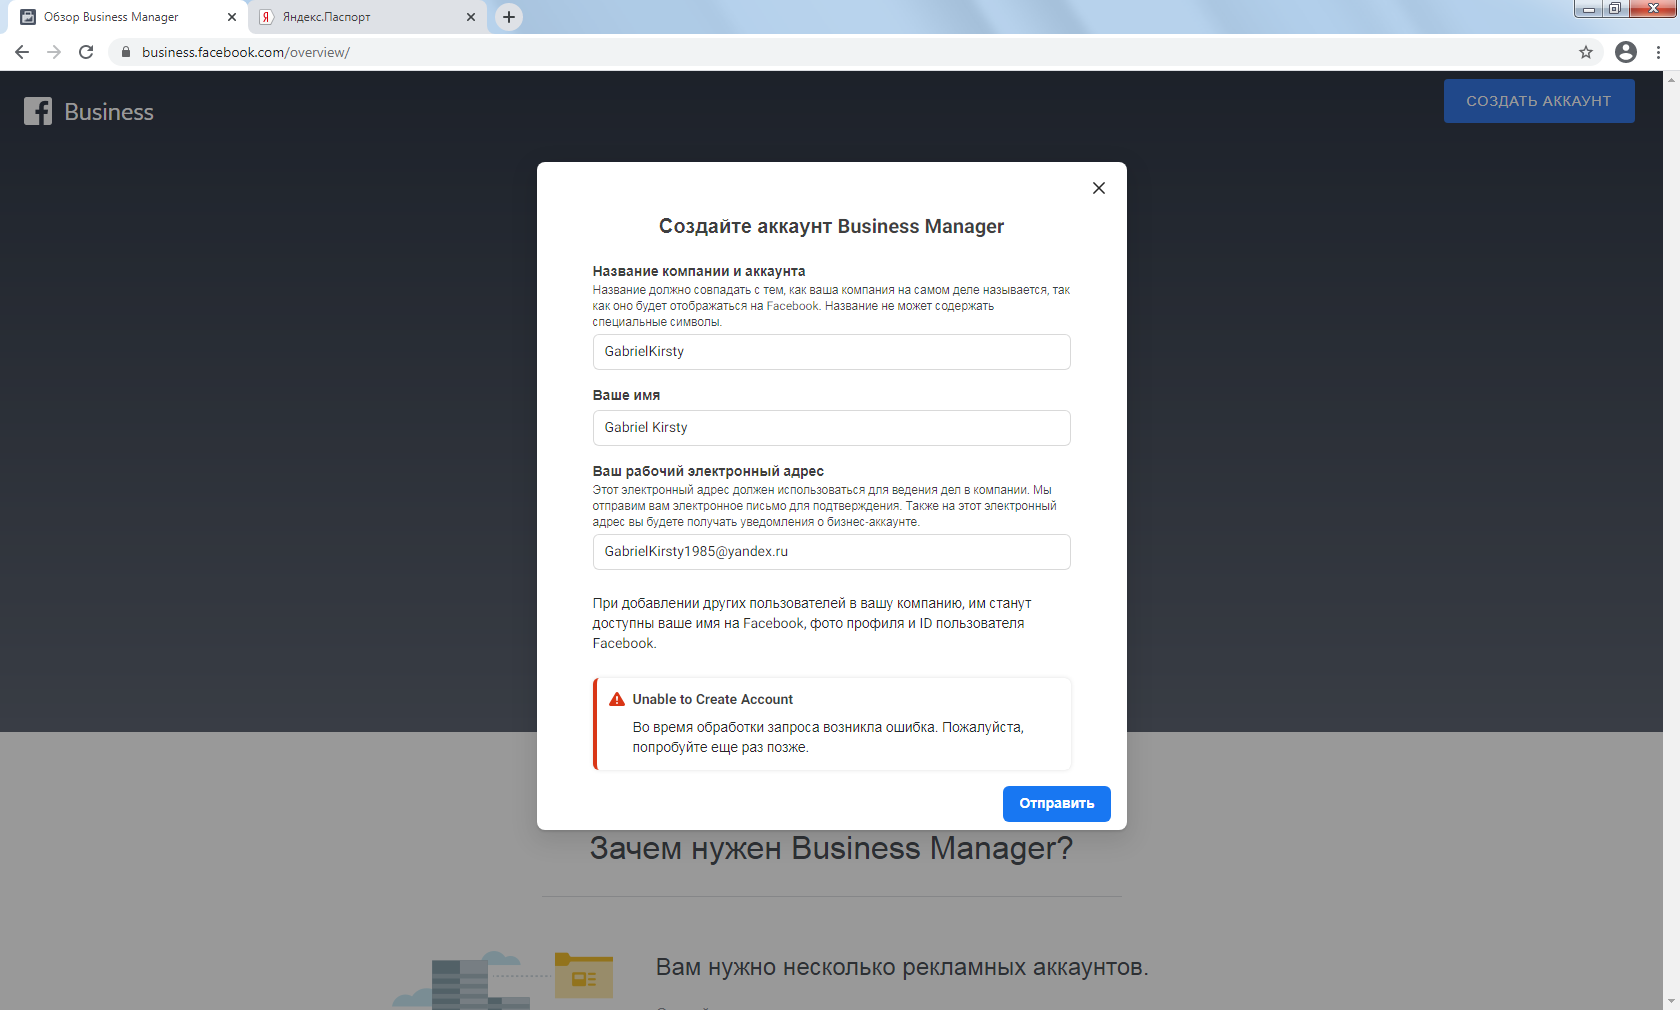Close the Яндекс.Паспорт tab

tap(471, 17)
